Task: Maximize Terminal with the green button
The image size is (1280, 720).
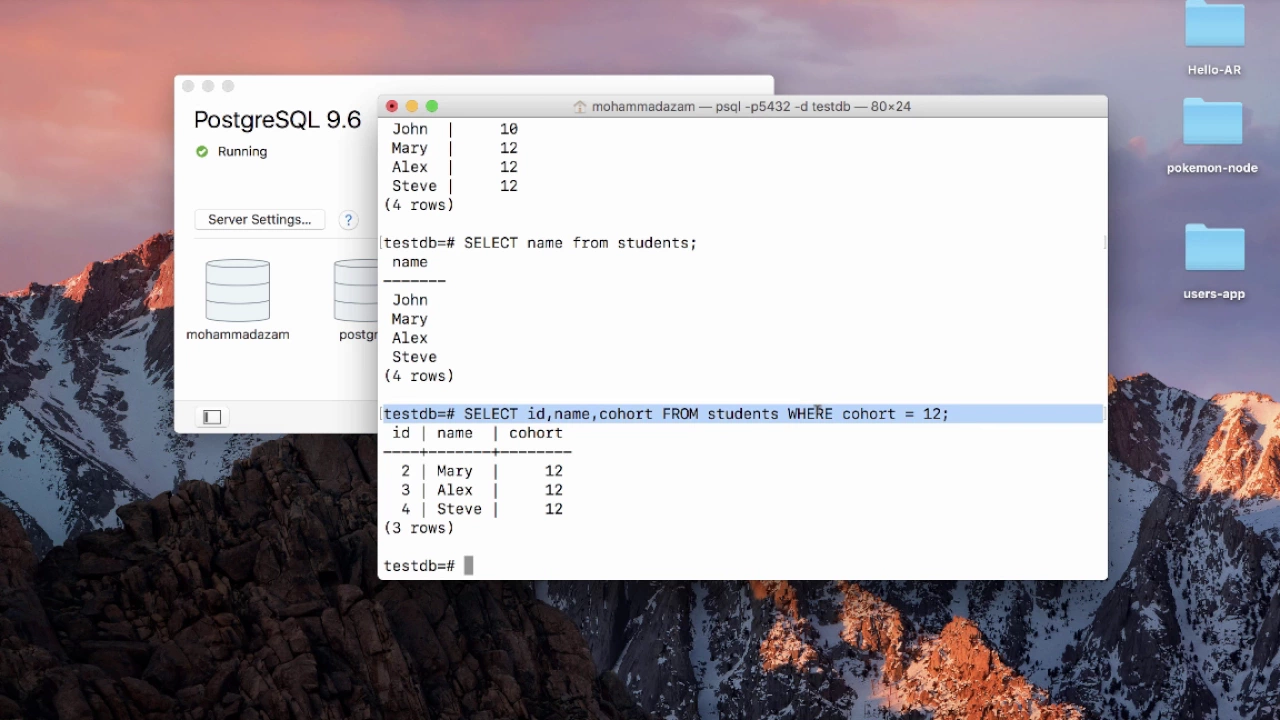Action: click(432, 106)
